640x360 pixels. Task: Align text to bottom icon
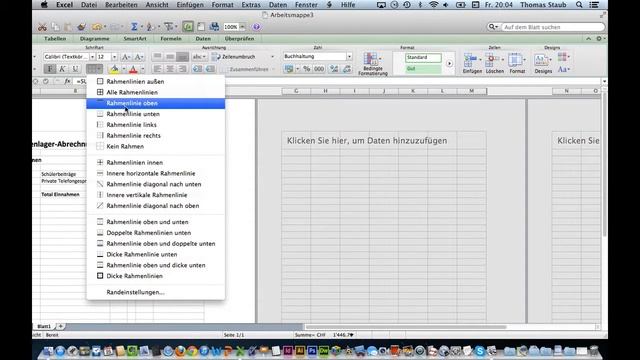tap(182, 56)
